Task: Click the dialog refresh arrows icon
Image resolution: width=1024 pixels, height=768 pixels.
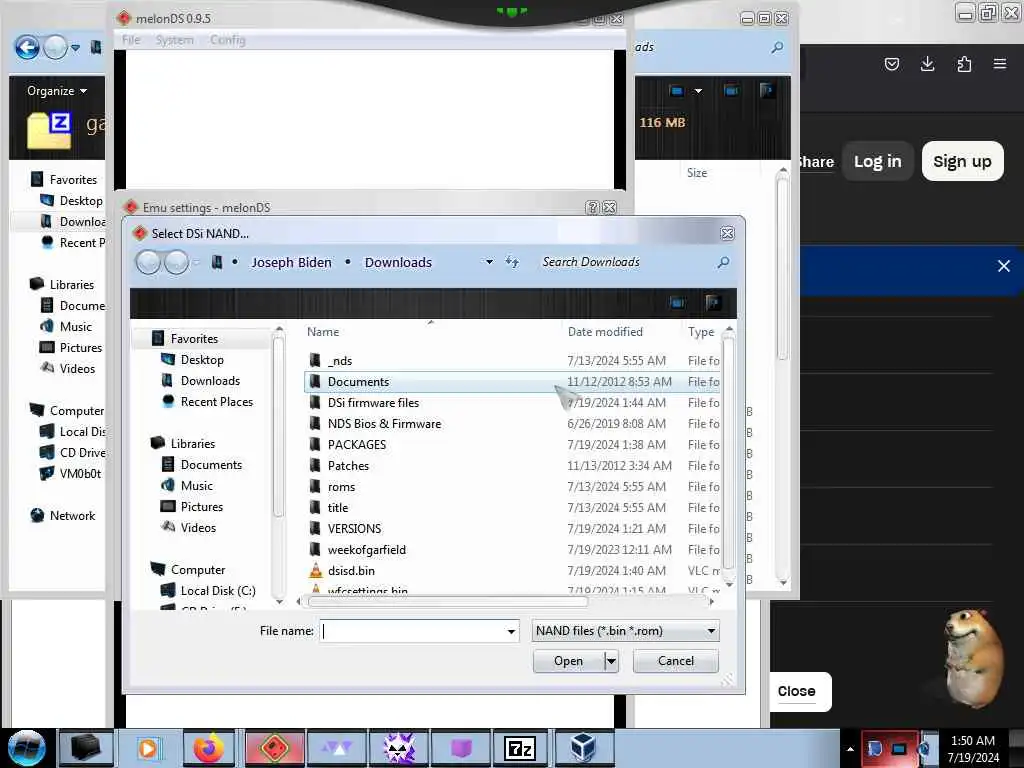Action: pyautogui.click(x=512, y=262)
